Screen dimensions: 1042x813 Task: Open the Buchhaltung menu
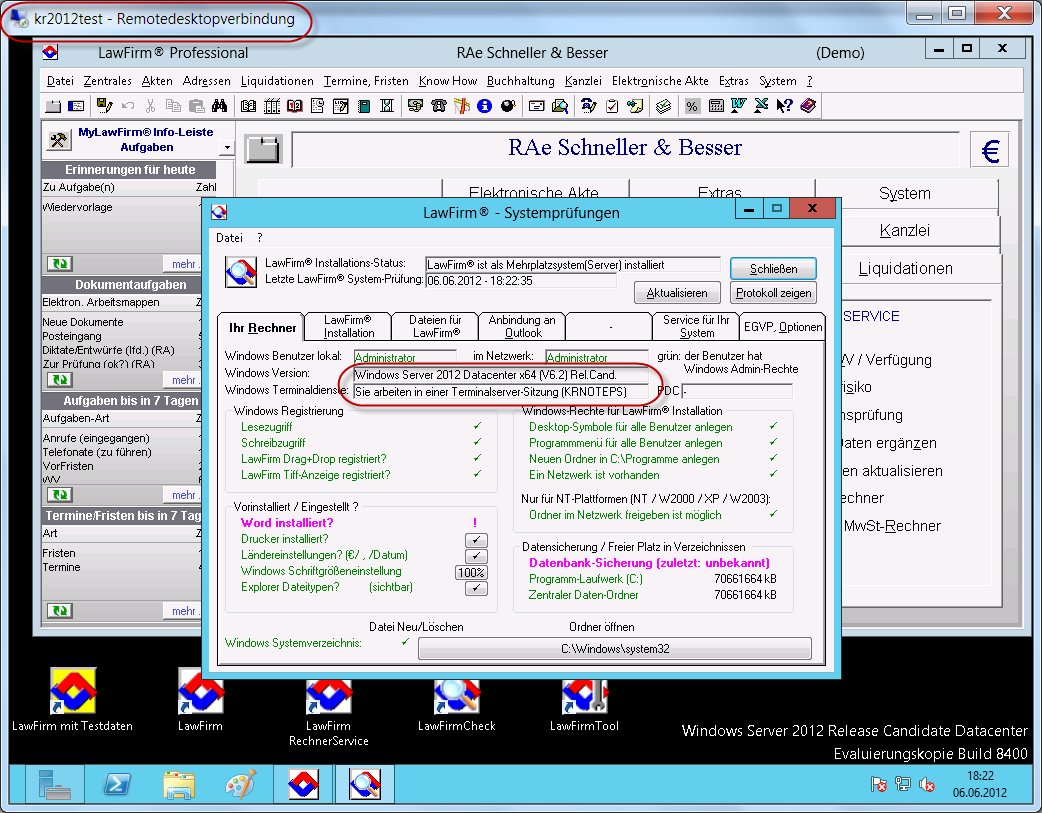(520, 81)
